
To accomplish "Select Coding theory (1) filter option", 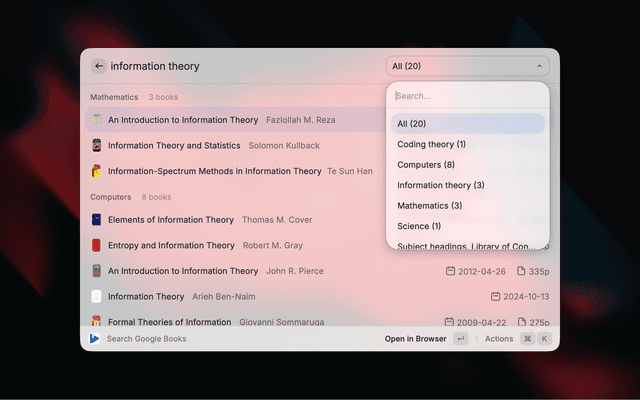I will (431, 144).
